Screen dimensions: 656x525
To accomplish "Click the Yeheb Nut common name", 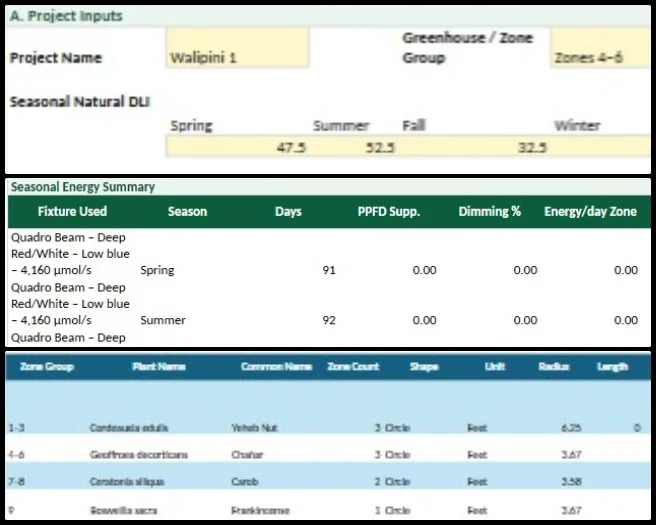I will click(254, 428).
